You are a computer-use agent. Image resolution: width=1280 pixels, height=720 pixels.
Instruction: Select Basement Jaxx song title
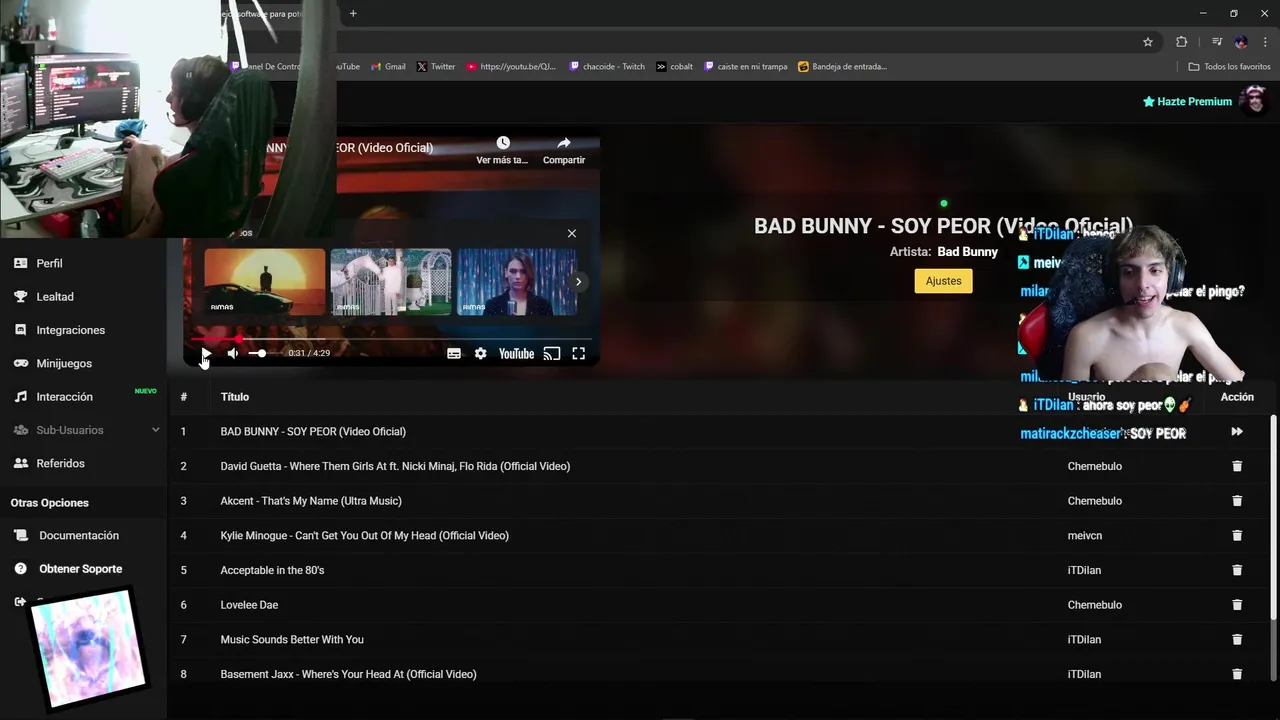click(x=348, y=674)
